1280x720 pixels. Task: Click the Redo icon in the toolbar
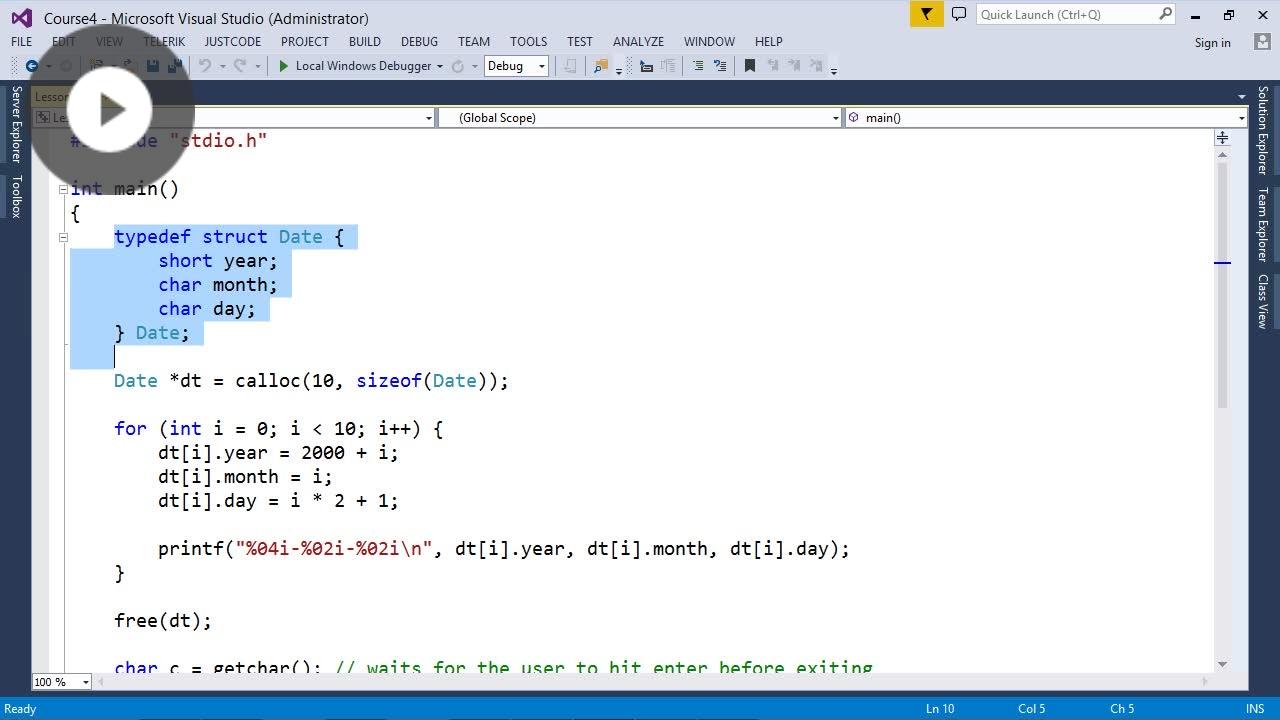[239, 65]
